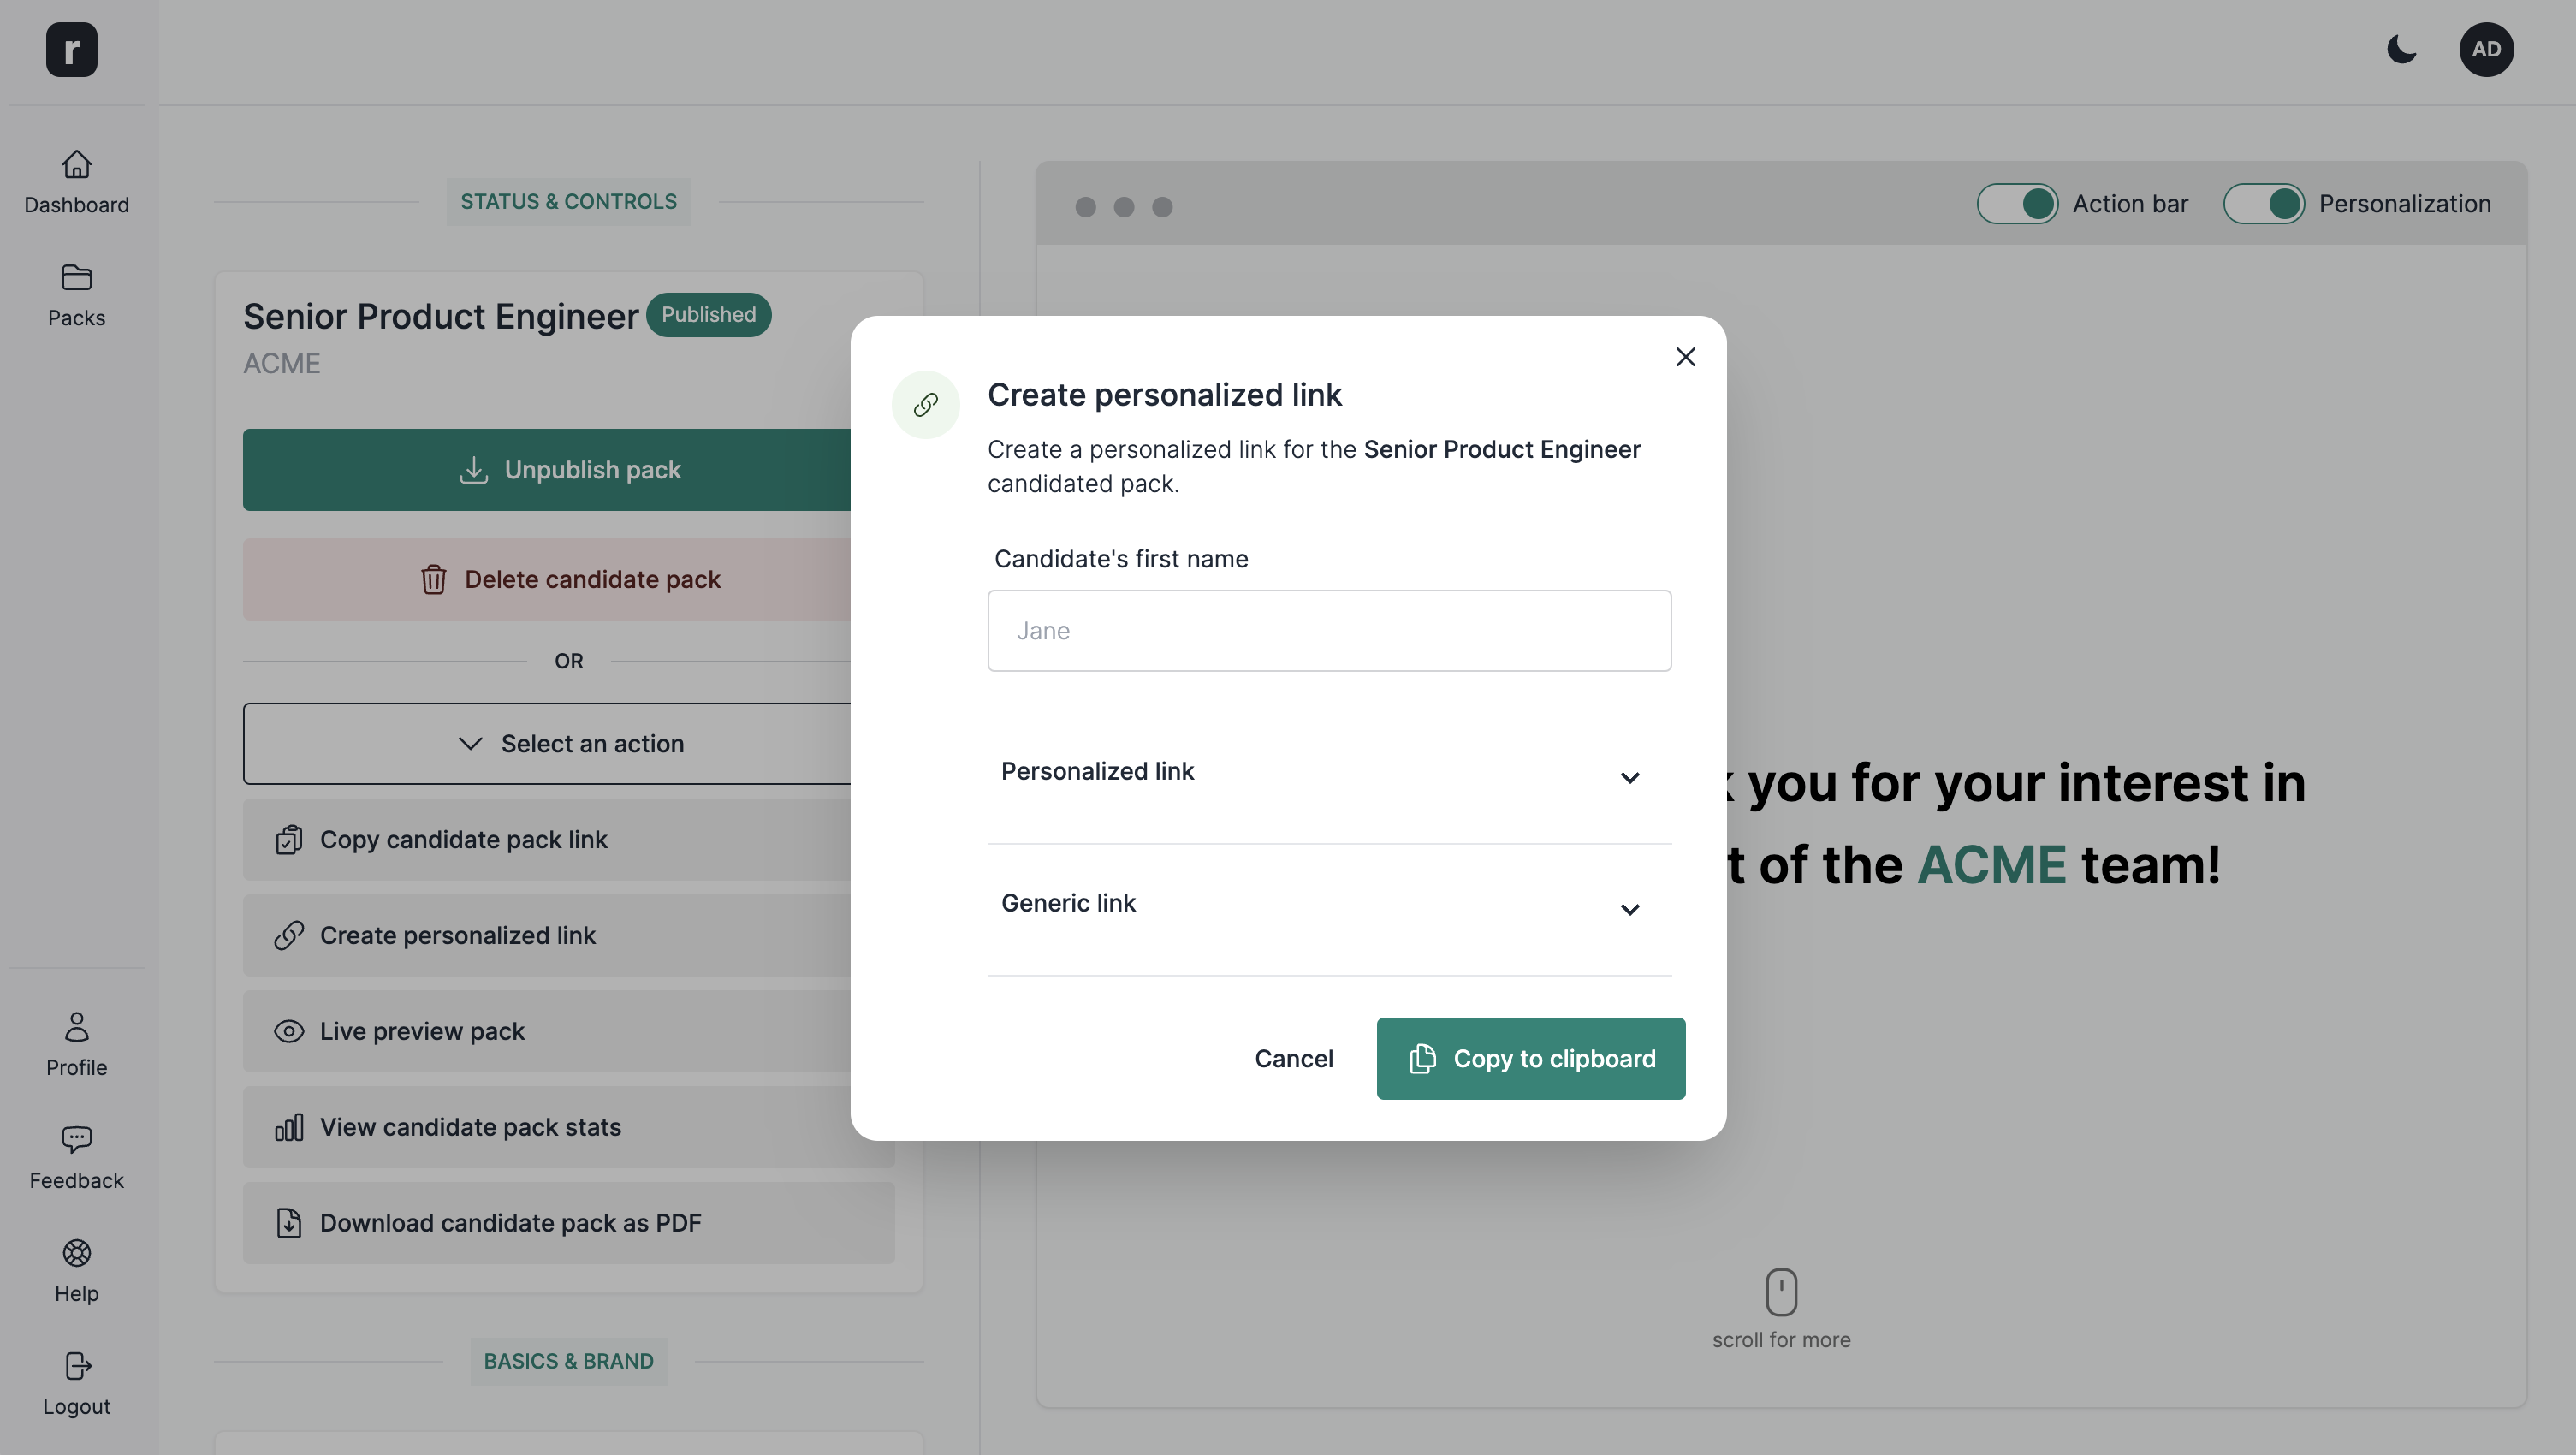Click Unpublish pack button
2576x1455 pixels.
(568, 469)
